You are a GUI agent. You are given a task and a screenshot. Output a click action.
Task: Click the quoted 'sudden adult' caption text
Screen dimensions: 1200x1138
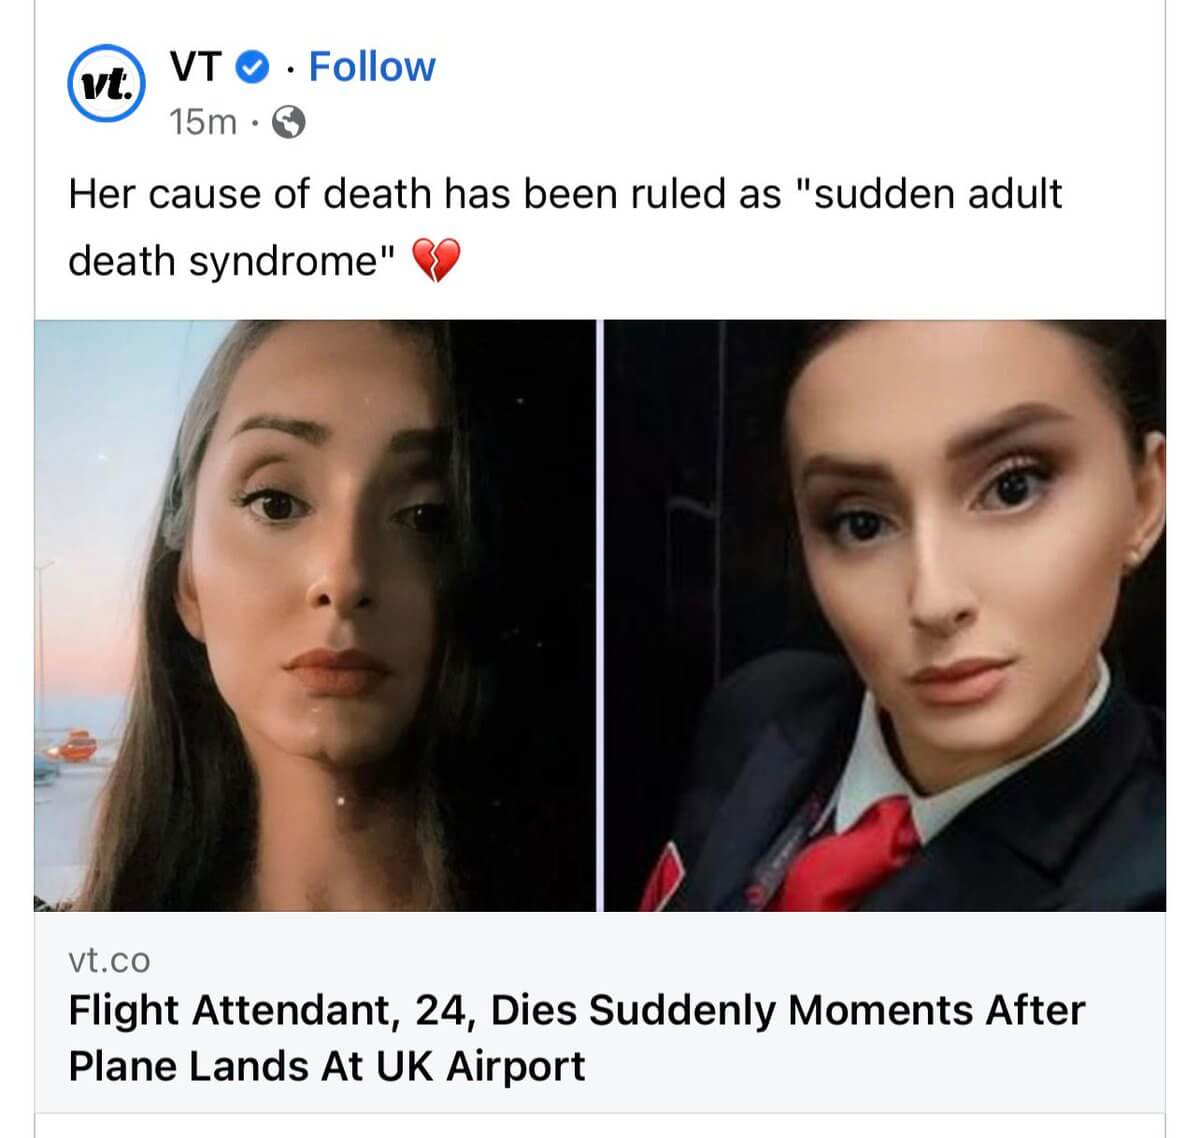coord(934,193)
